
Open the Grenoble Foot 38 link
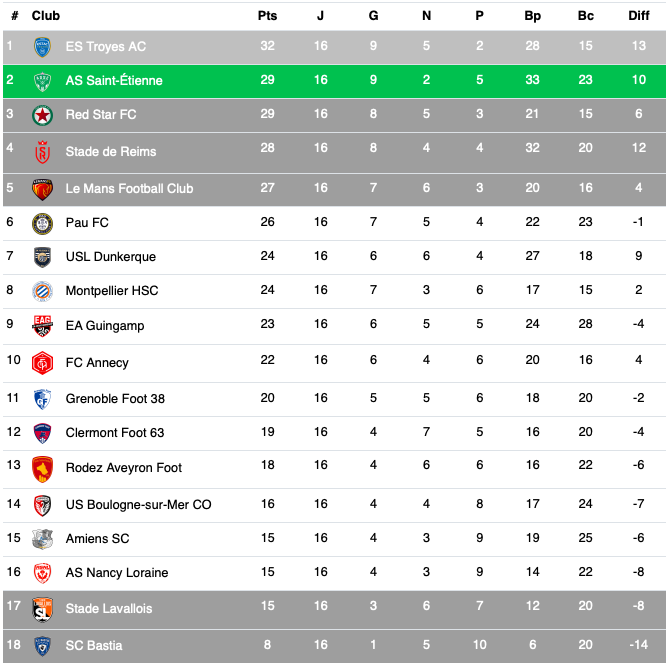[x=115, y=398]
